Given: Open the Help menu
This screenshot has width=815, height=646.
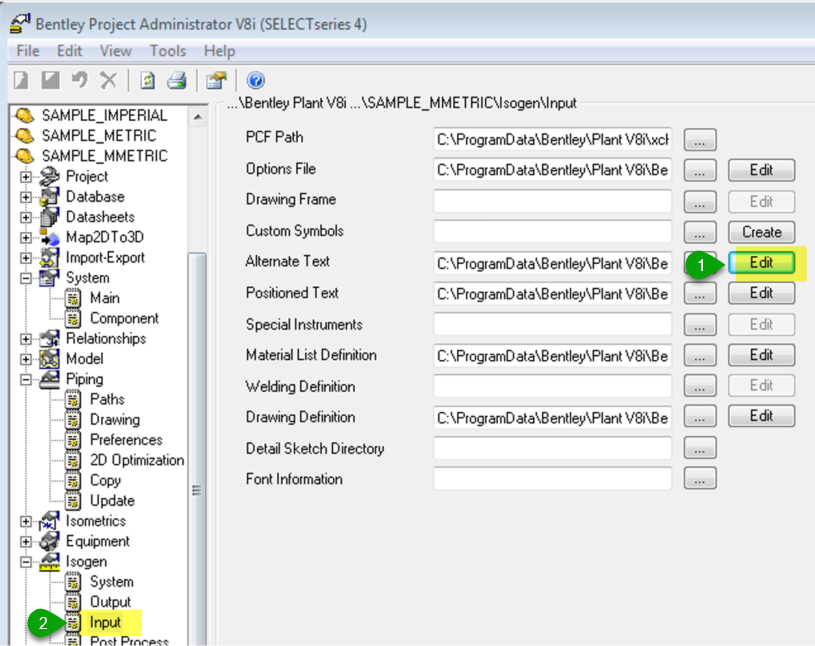Looking at the screenshot, I should [x=219, y=51].
